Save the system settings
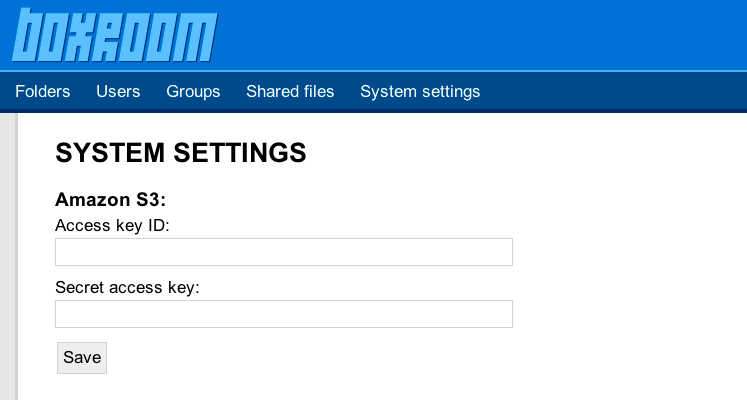Image resolution: width=747 pixels, height=400 pixels. pyautogui.click(x=82, y=358)
